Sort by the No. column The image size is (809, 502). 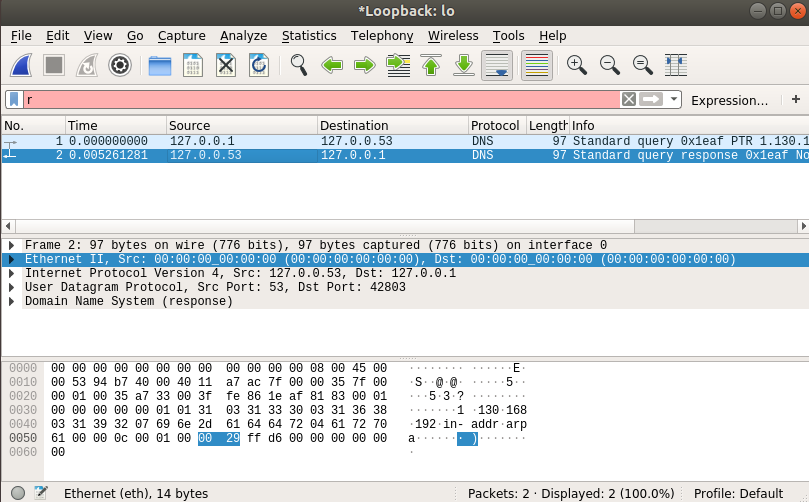(34, 125)
